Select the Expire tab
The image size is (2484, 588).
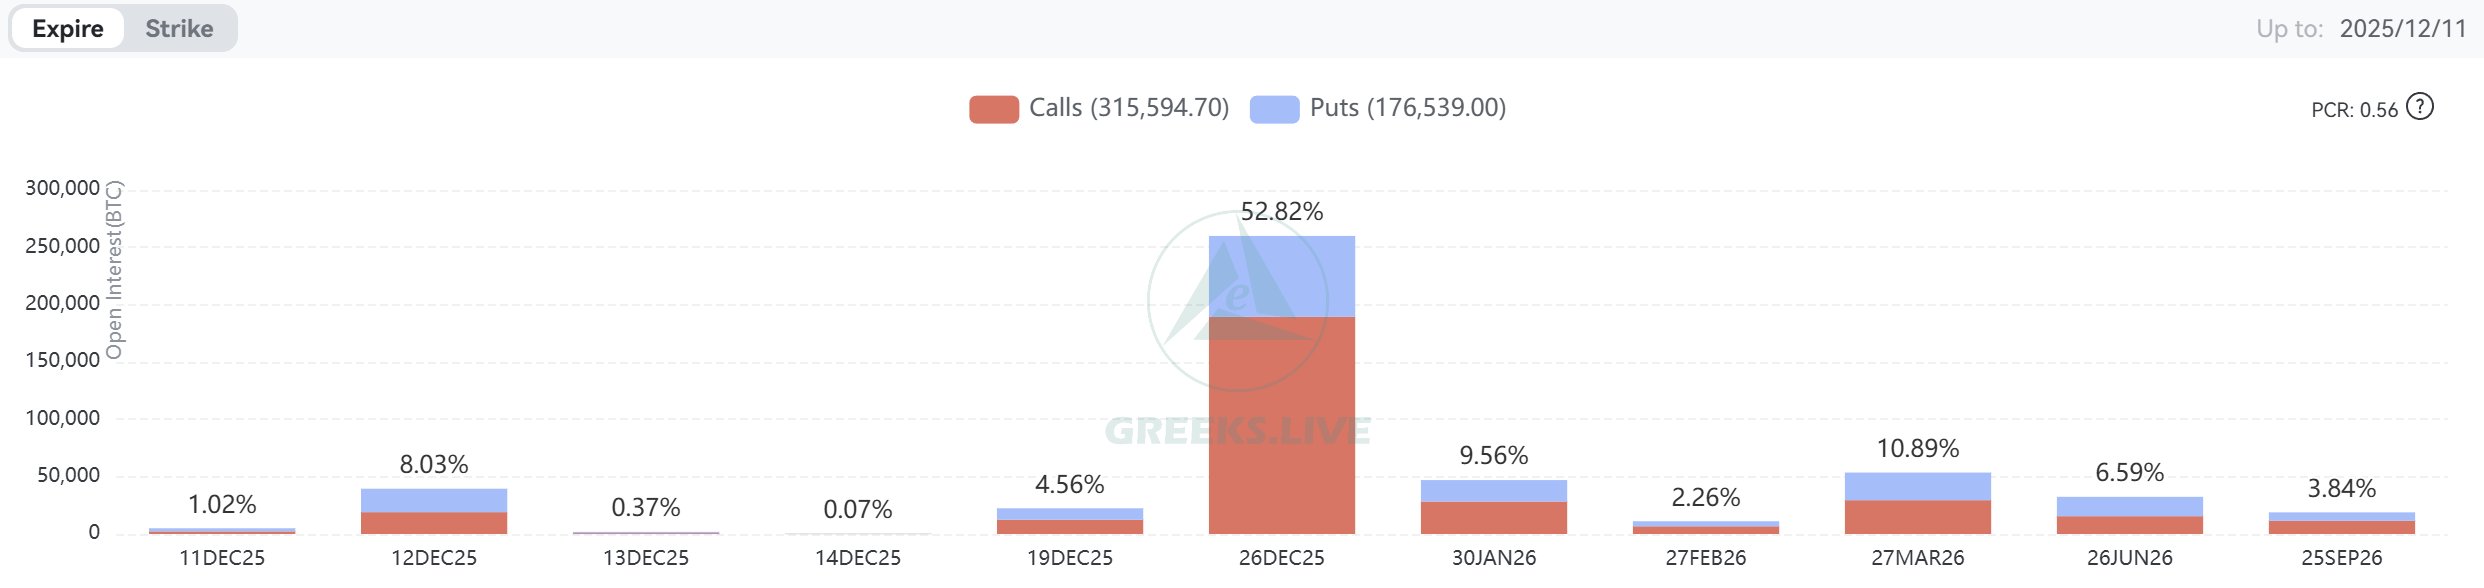coord(68,28)
